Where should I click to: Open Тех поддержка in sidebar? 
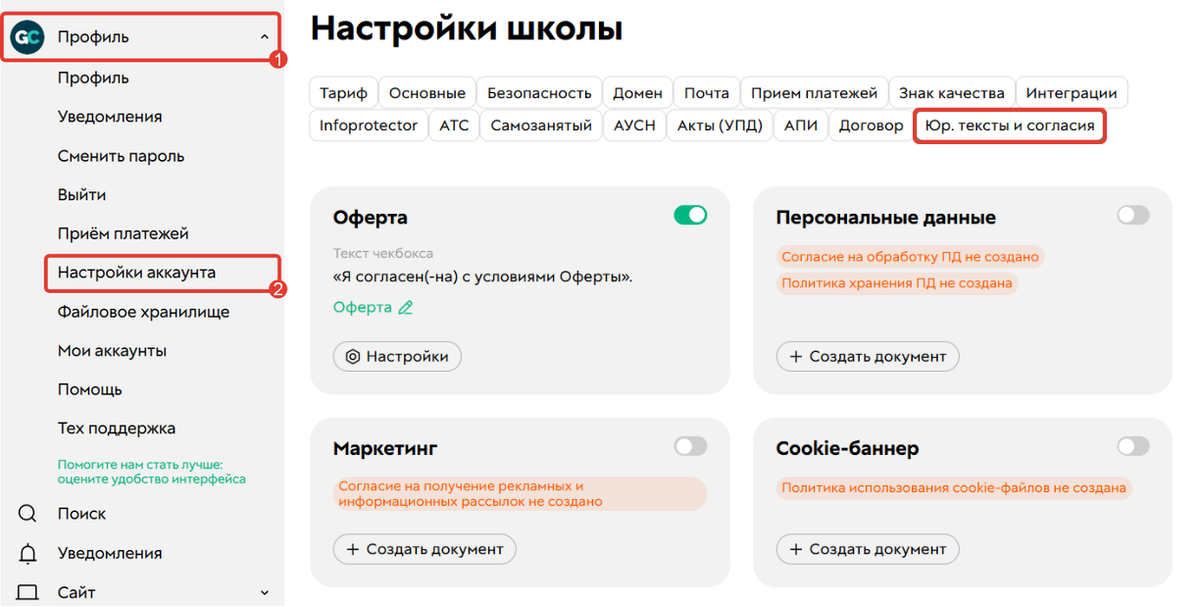pyautogui.click(x=116, y=429)
